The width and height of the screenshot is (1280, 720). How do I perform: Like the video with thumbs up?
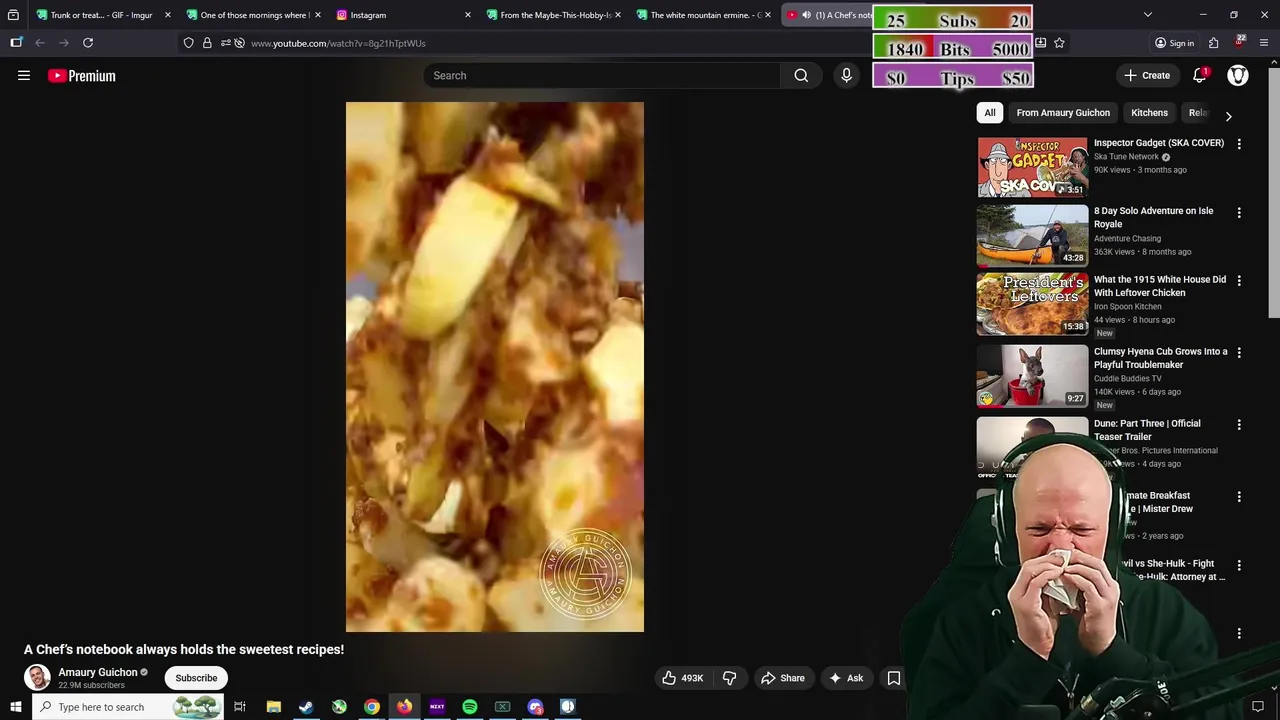[682, 678]
